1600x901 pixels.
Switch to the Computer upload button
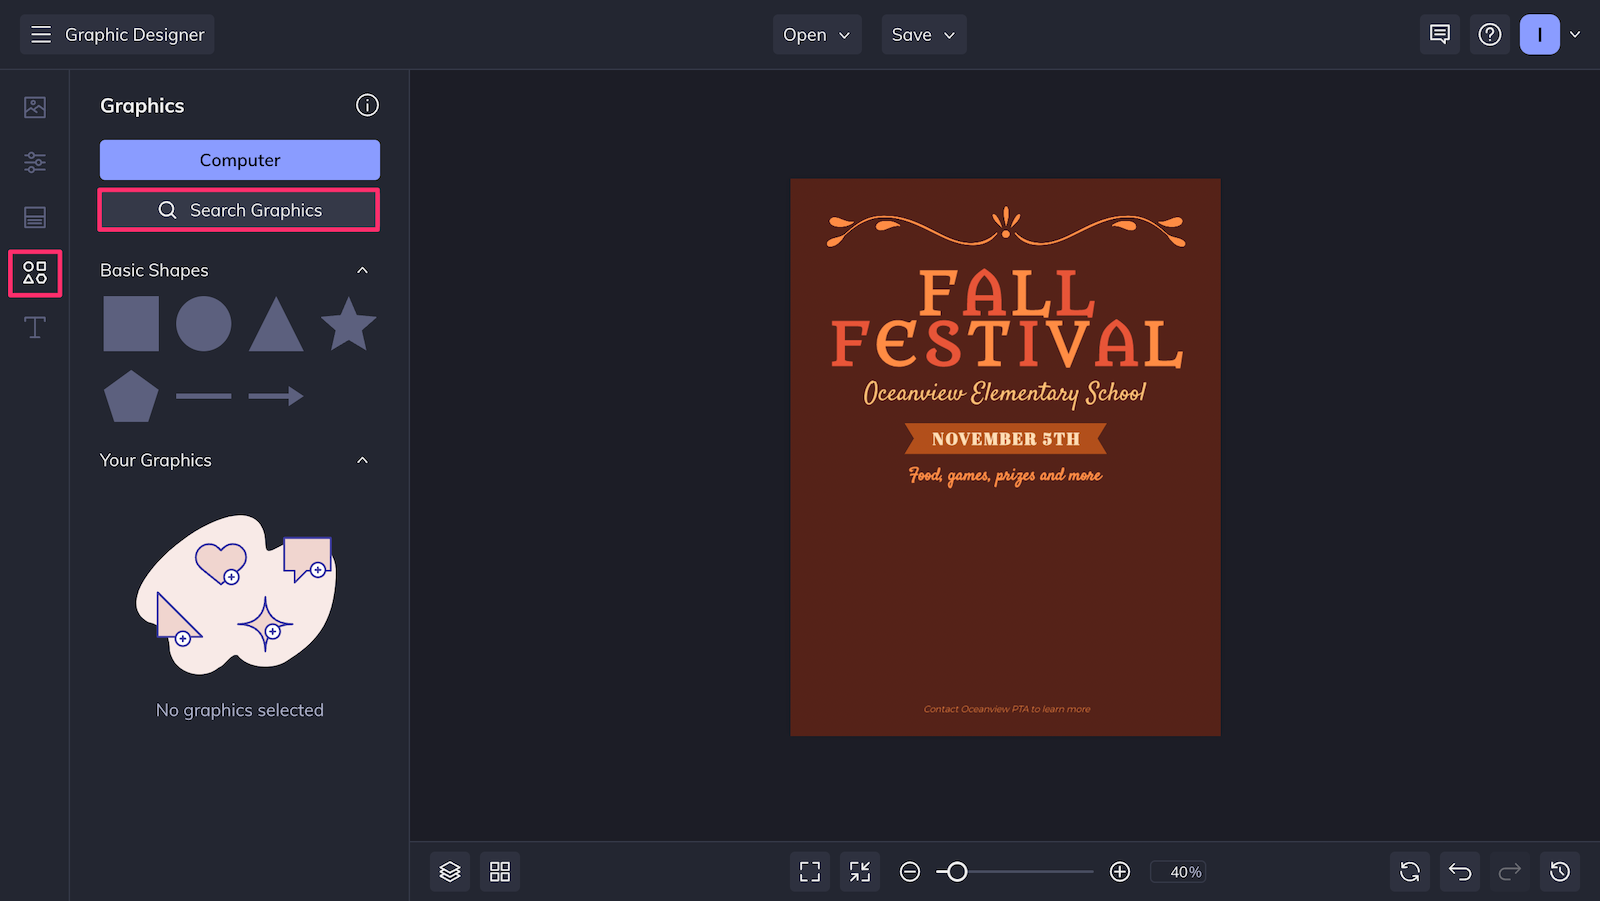tap(239, 160)
